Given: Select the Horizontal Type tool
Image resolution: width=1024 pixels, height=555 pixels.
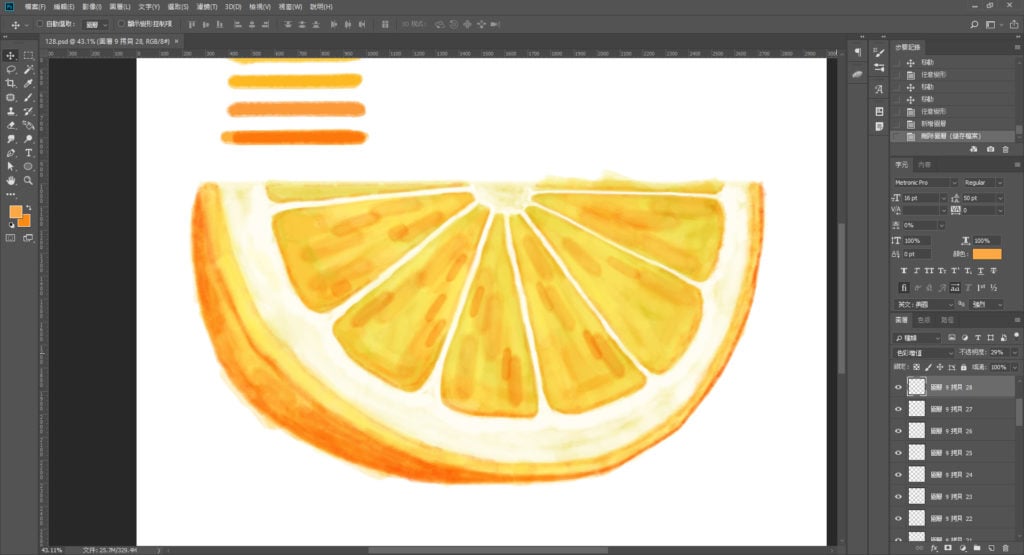Looking at the screenshot, I should point(28,153).
